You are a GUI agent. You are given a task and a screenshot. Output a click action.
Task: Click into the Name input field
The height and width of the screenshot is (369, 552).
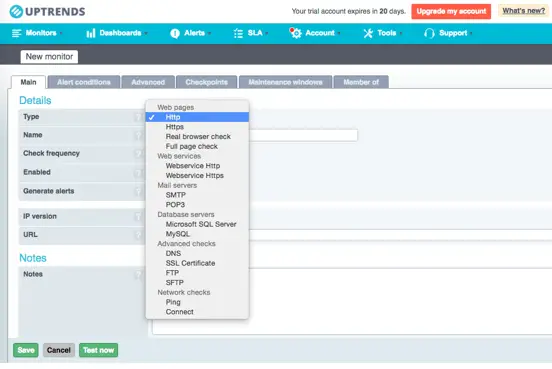point(303,136)
